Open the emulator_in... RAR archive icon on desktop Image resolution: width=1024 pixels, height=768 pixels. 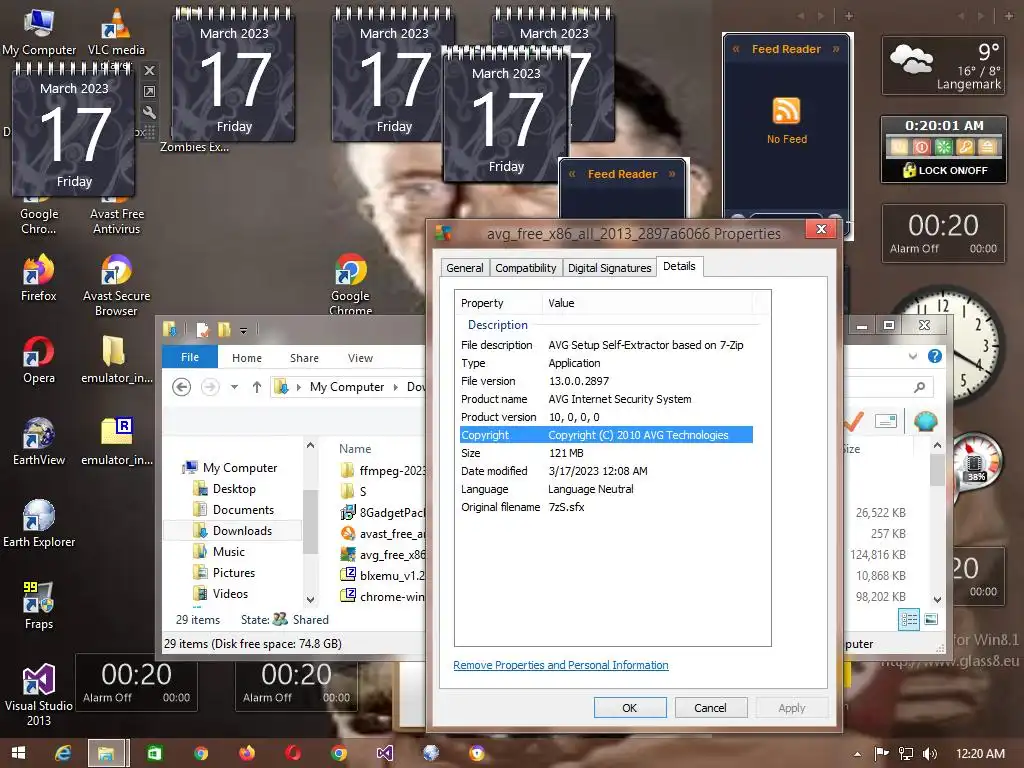click(x=116, y=441)
